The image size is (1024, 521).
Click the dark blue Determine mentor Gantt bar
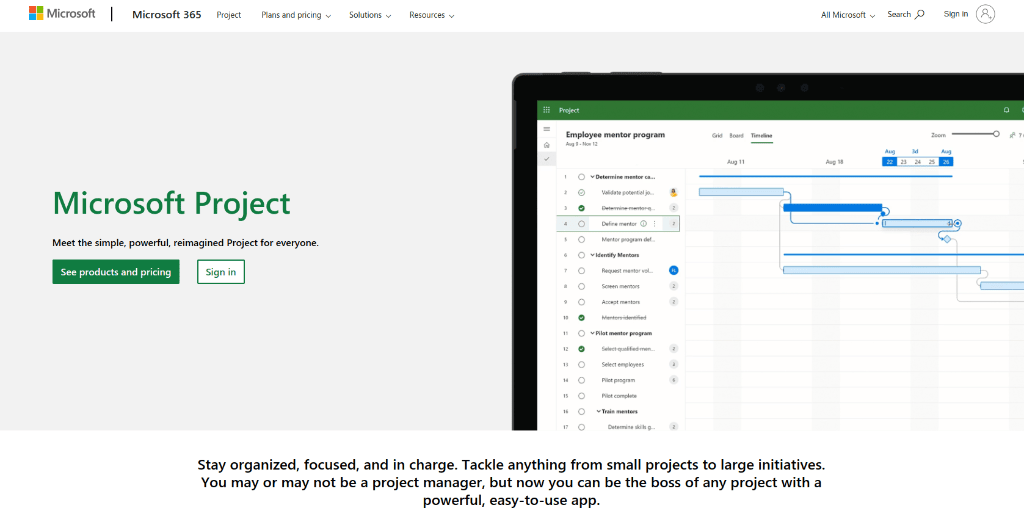[833, 208]
